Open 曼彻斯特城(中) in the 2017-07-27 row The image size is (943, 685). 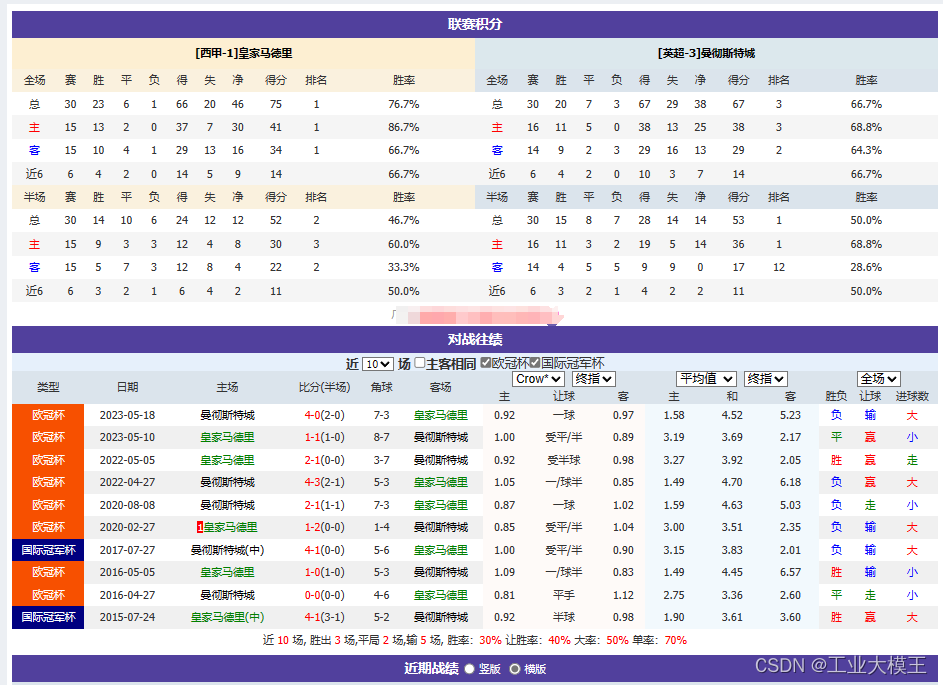pos(227,550)
